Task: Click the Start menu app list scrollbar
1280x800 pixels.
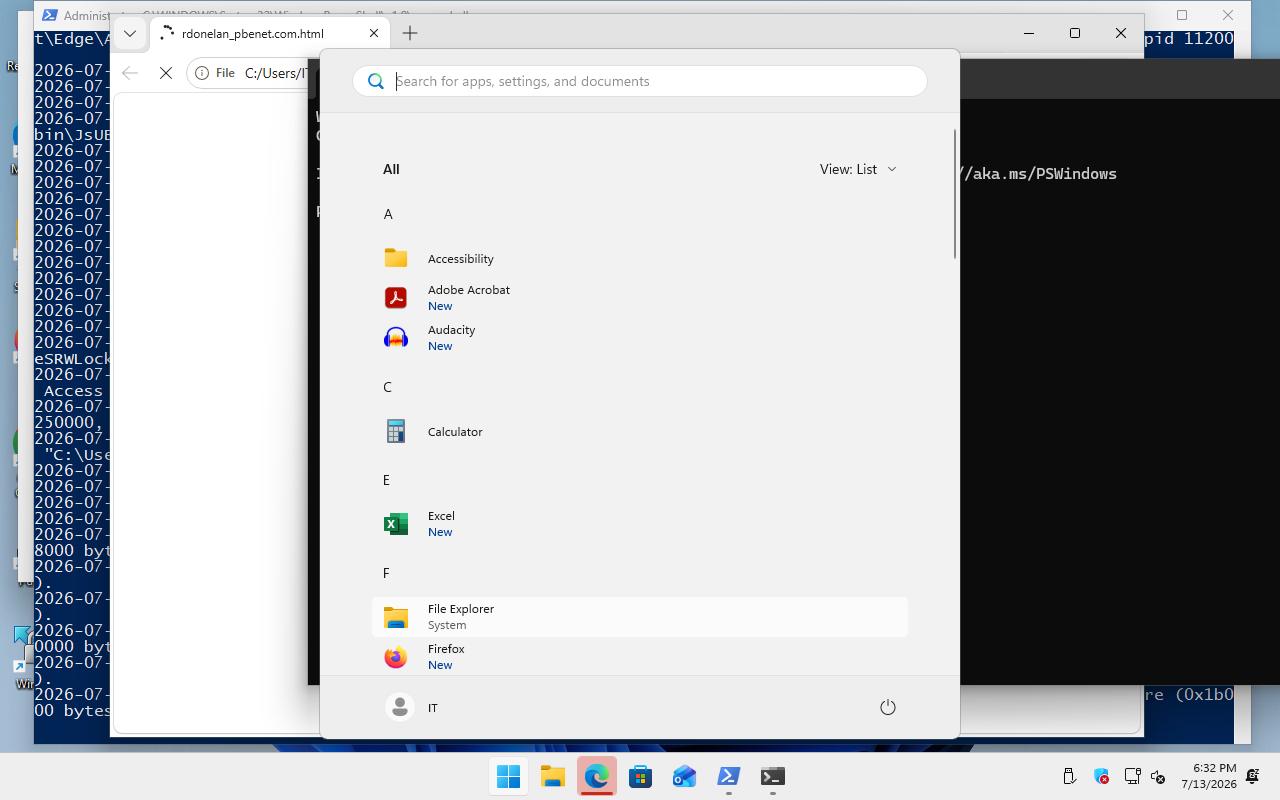Action: 956,195
